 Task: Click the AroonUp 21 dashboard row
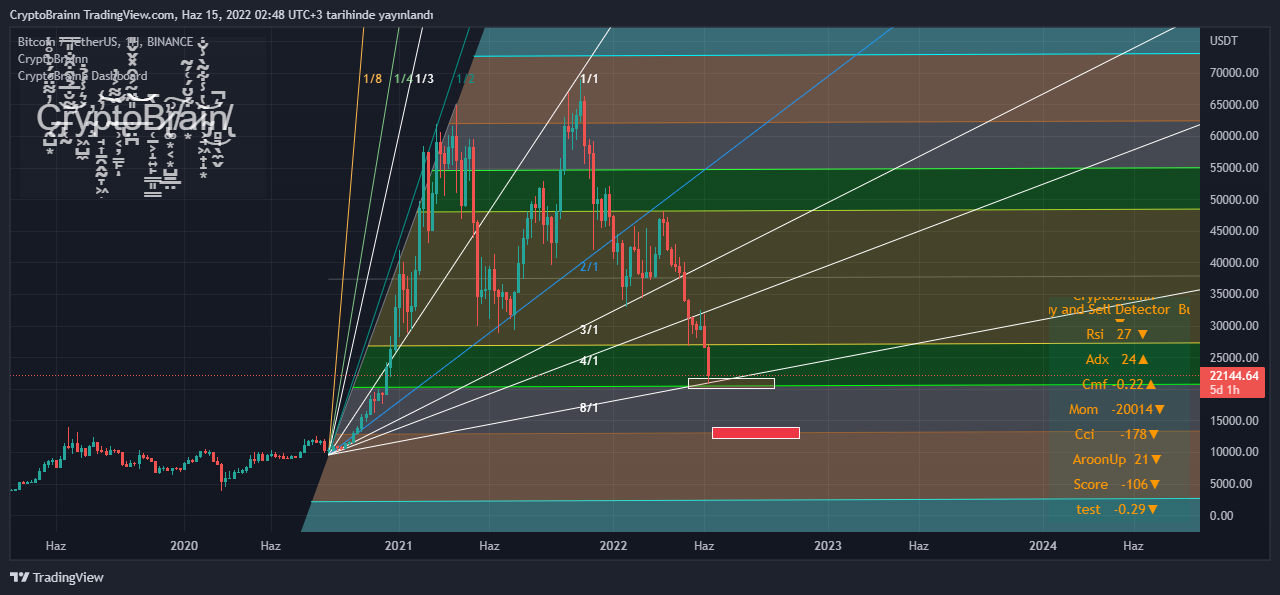tap(1117, 459)
